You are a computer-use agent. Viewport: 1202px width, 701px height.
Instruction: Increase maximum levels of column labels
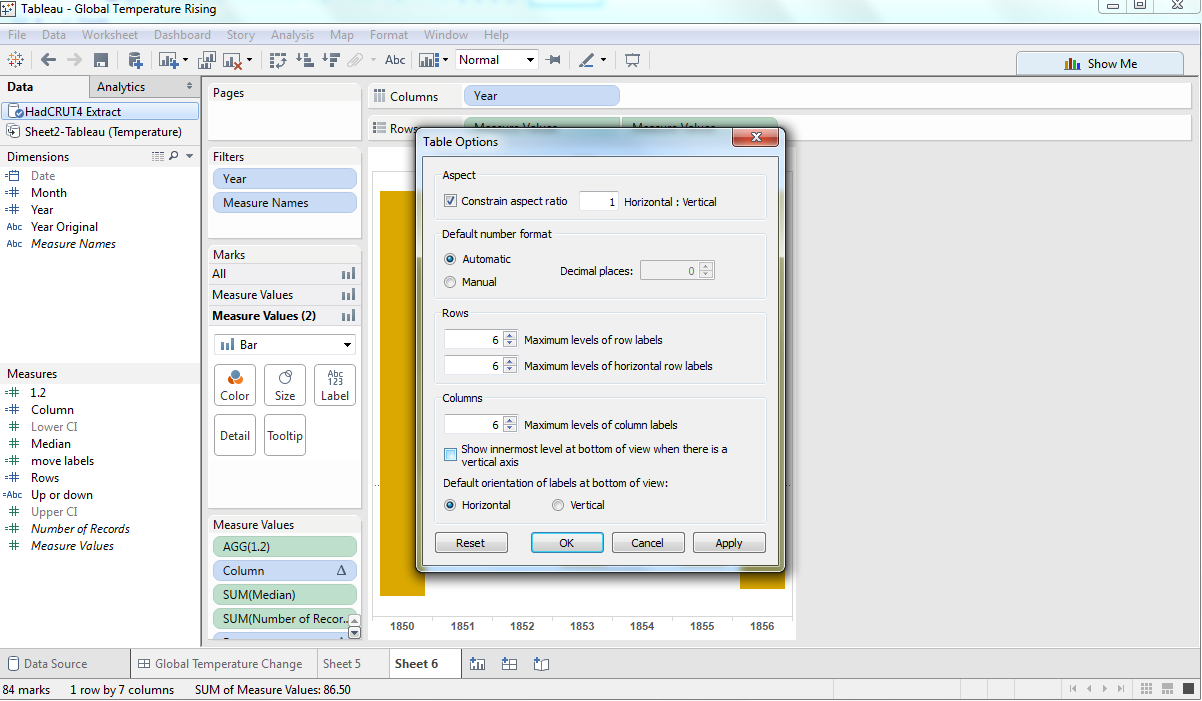[x=510, y=421]
